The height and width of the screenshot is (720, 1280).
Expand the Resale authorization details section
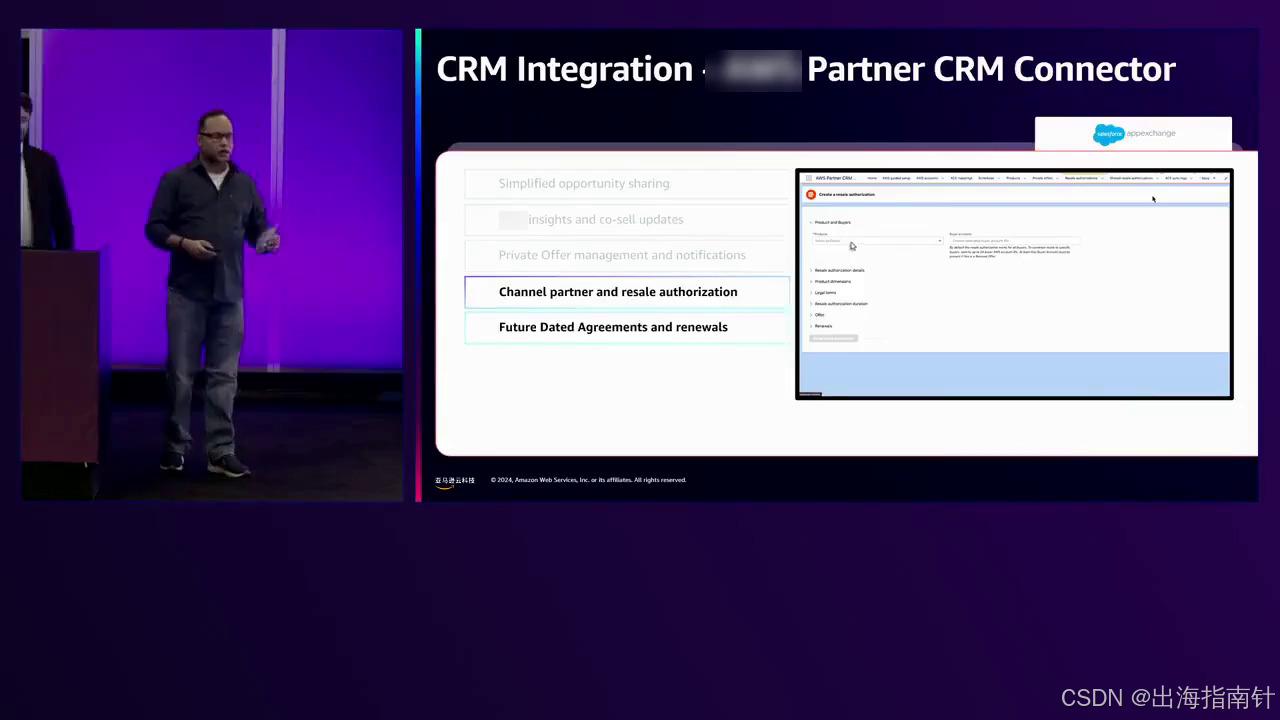click(838, 270)
